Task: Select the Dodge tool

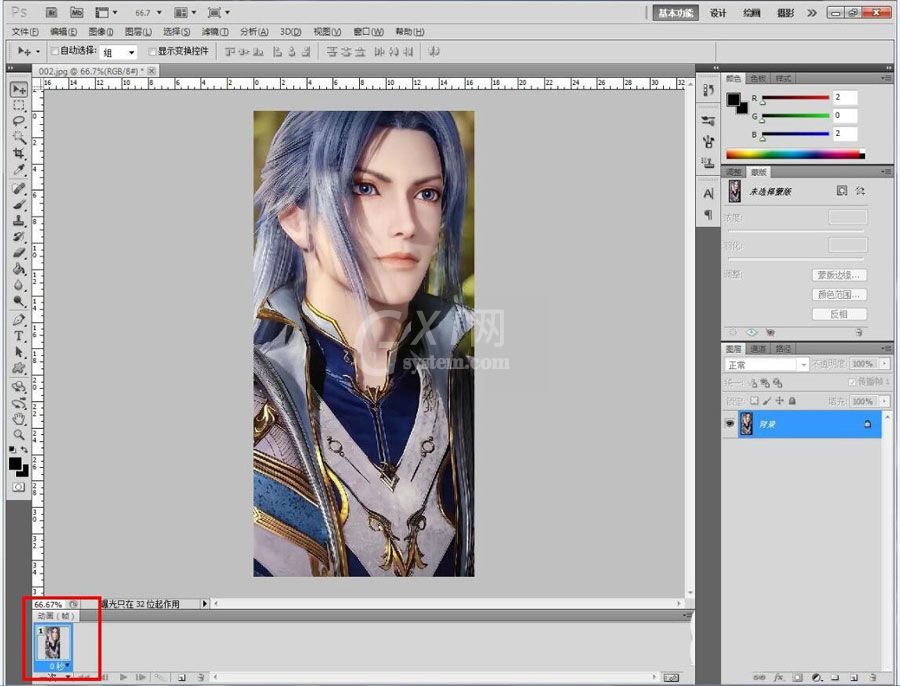Action: click(x=19, y=301)
